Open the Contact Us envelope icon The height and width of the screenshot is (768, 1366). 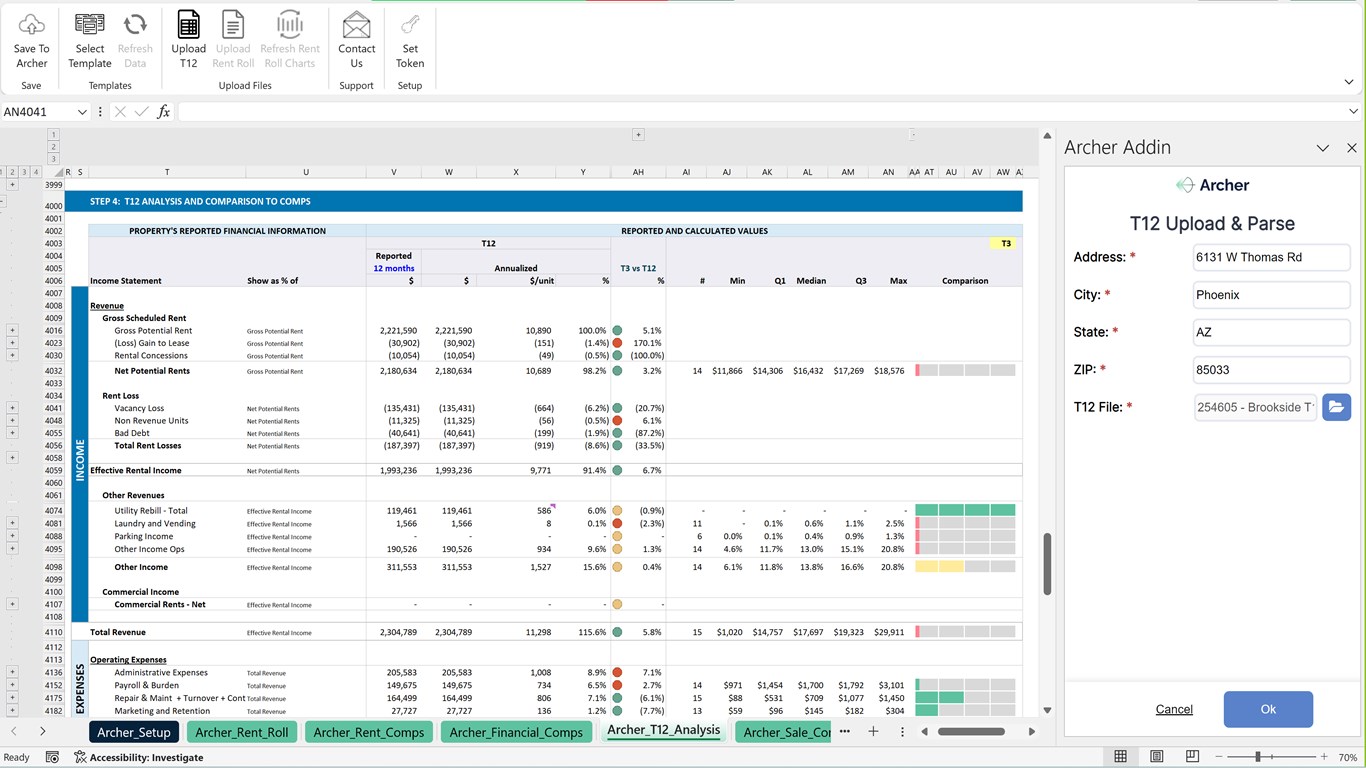click(x=356, y=25)
